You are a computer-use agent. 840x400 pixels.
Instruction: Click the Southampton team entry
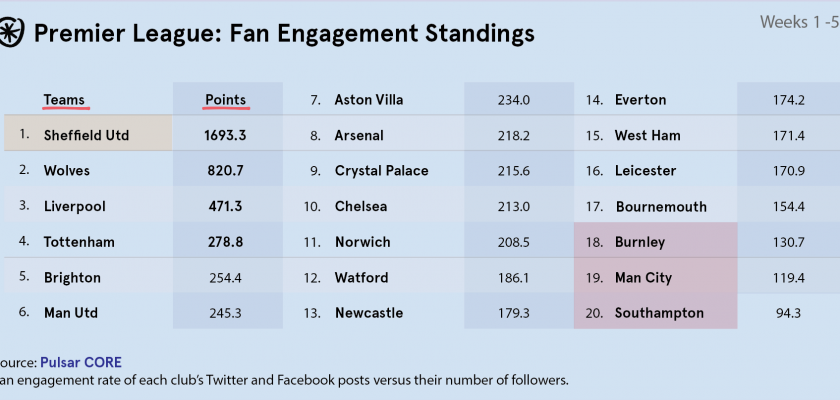point(659,313)
